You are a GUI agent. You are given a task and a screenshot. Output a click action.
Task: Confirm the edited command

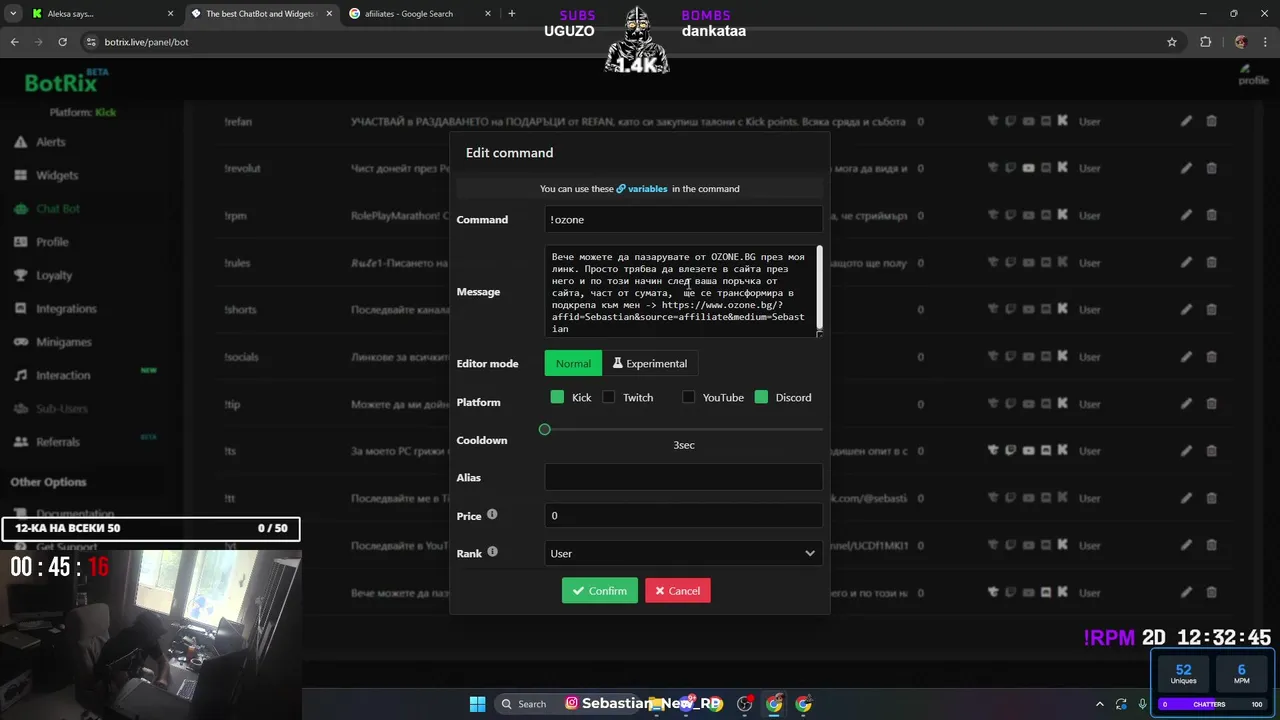(600, 590)
